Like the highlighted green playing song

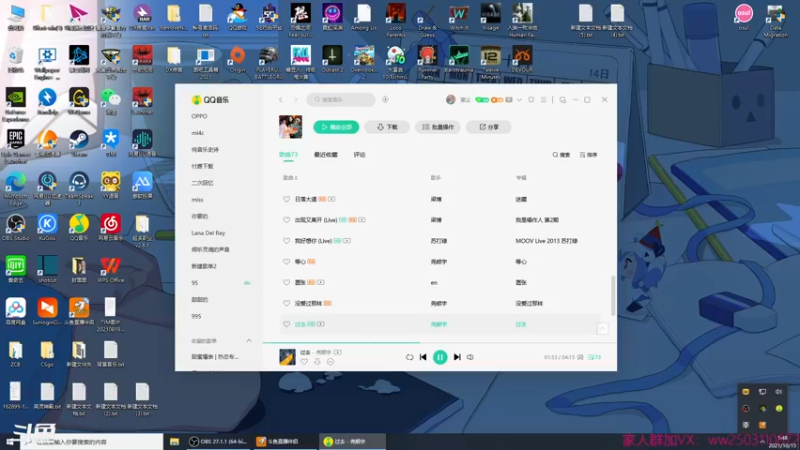[x=286, y=324]
